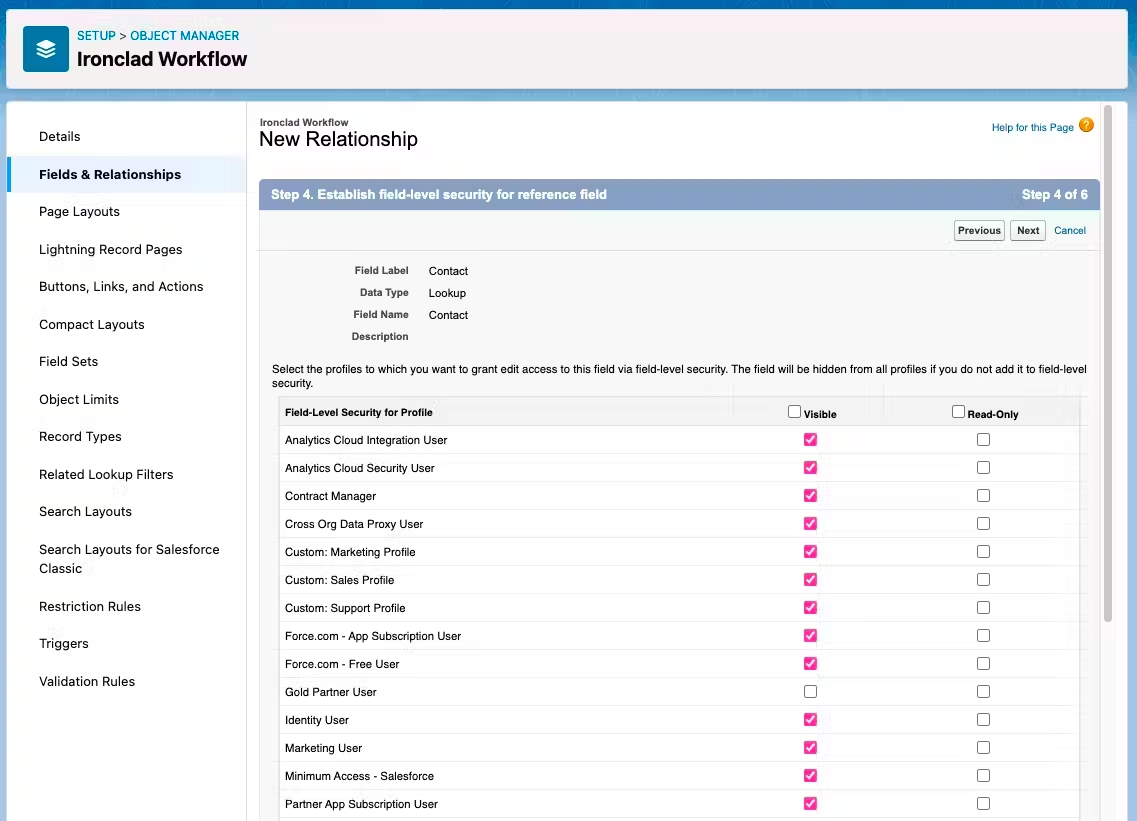Go to Page Layouts section
The height and width of the screenshot is (821, 1137).
click(79, 212)
